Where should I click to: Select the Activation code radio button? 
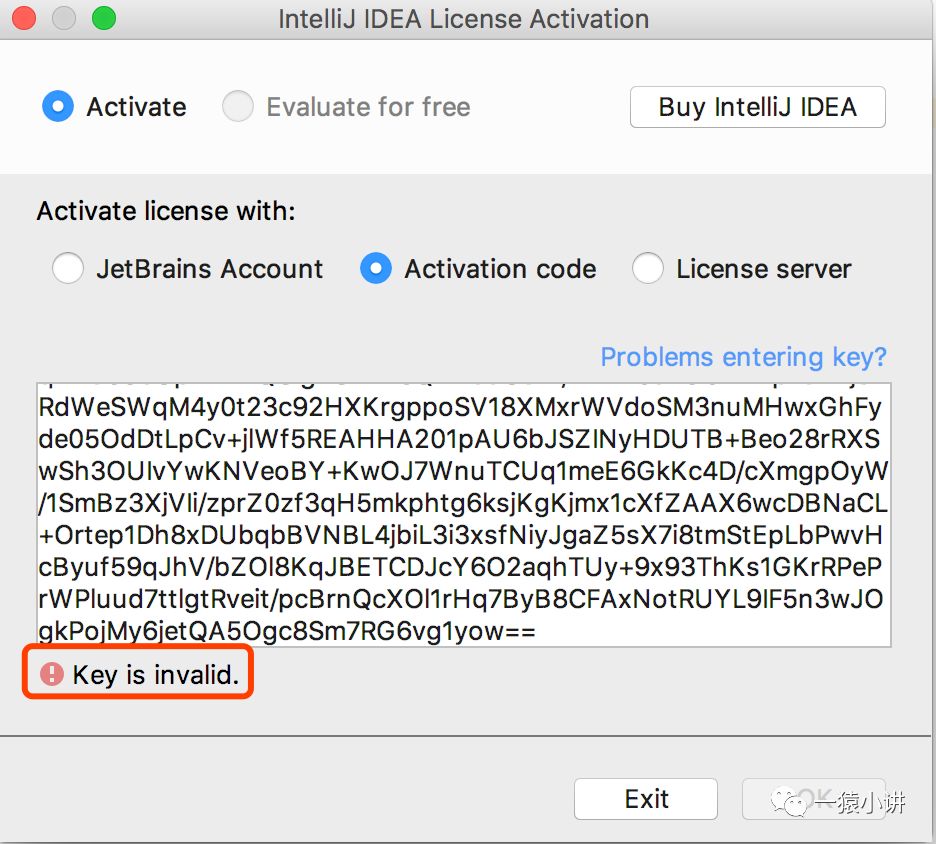tap(376, 269)
